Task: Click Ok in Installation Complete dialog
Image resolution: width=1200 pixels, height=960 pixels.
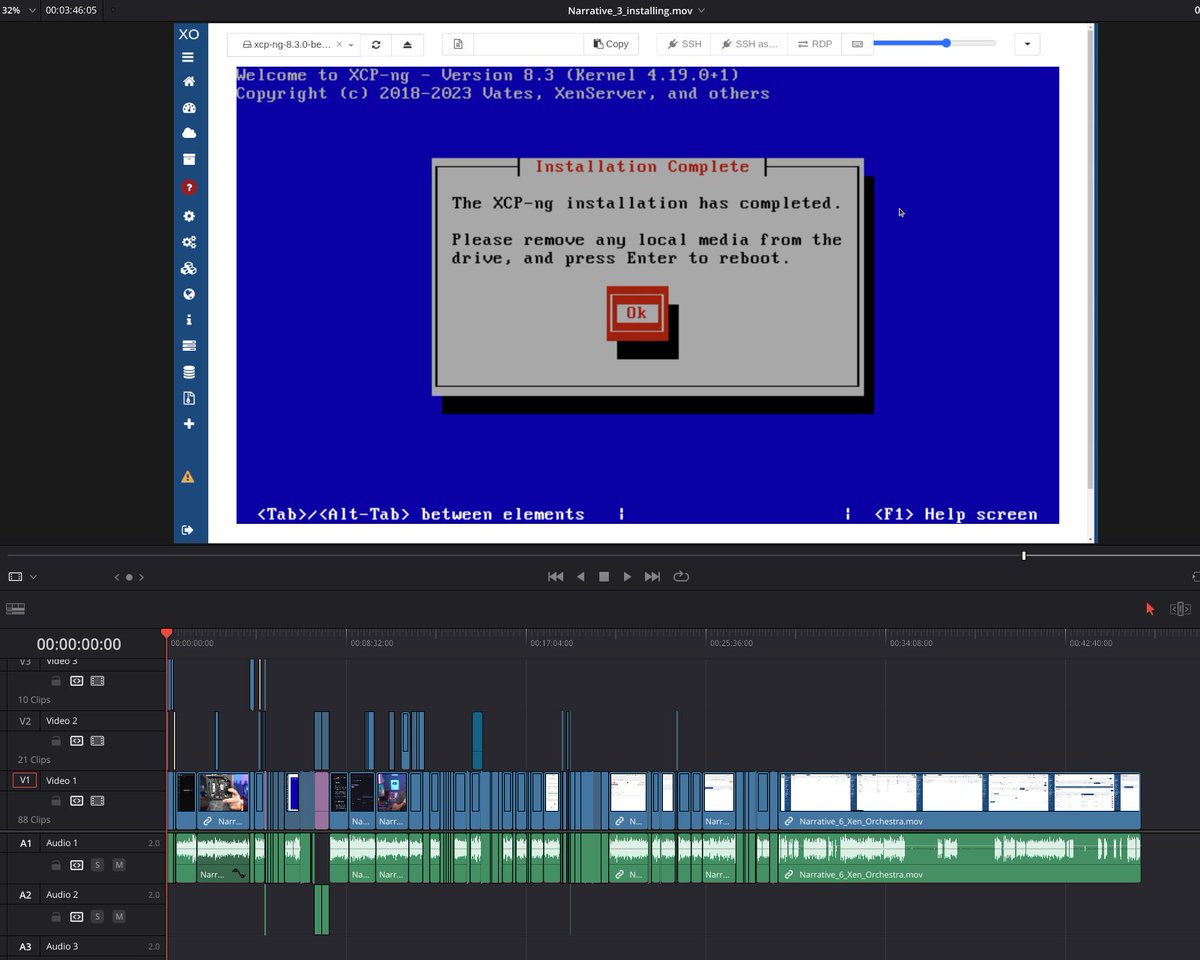Action: point(637,313)
